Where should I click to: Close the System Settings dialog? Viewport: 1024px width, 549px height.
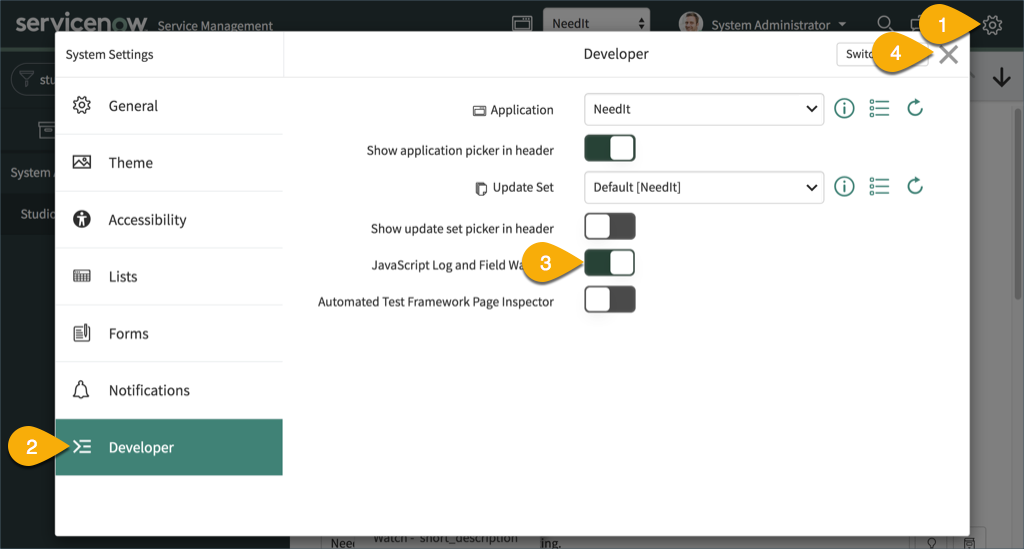(x=948, y=55)
